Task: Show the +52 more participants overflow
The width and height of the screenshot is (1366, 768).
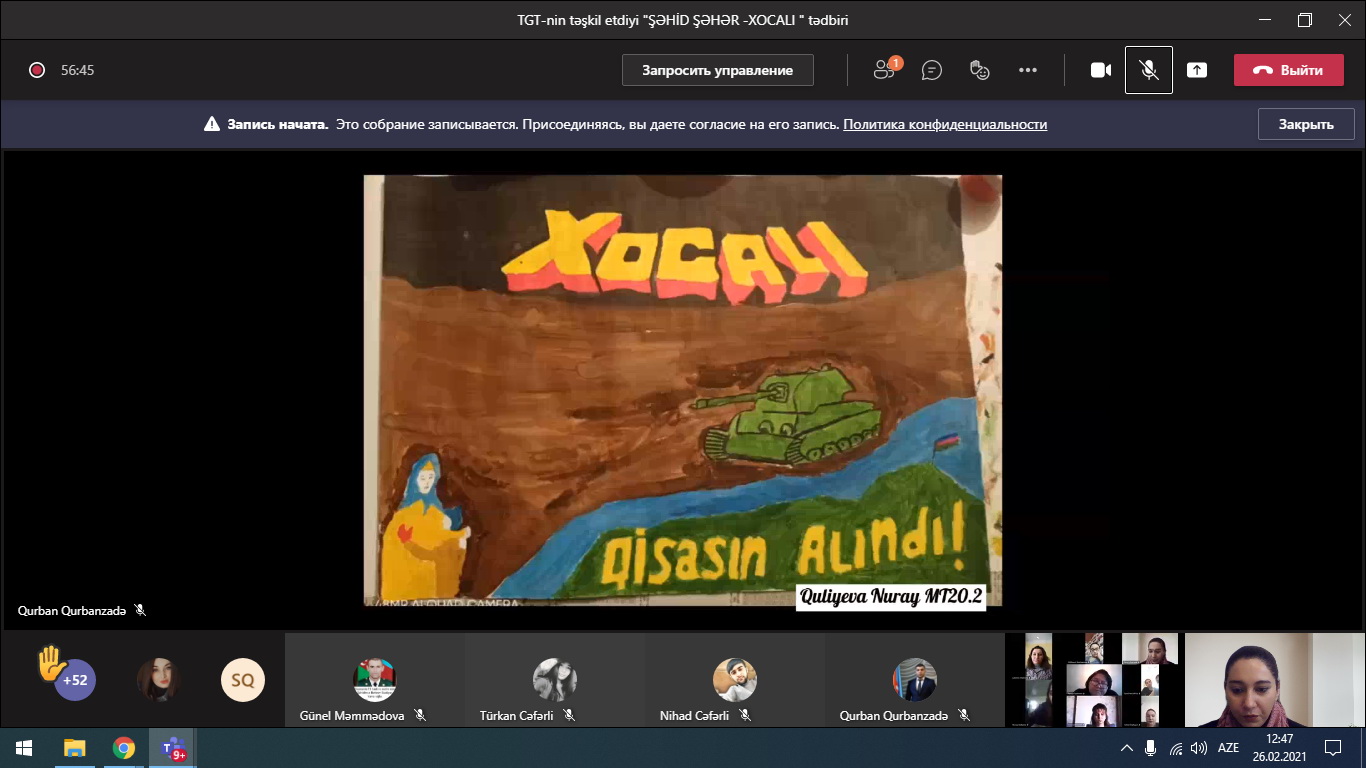Action: (x=75, y=680)
